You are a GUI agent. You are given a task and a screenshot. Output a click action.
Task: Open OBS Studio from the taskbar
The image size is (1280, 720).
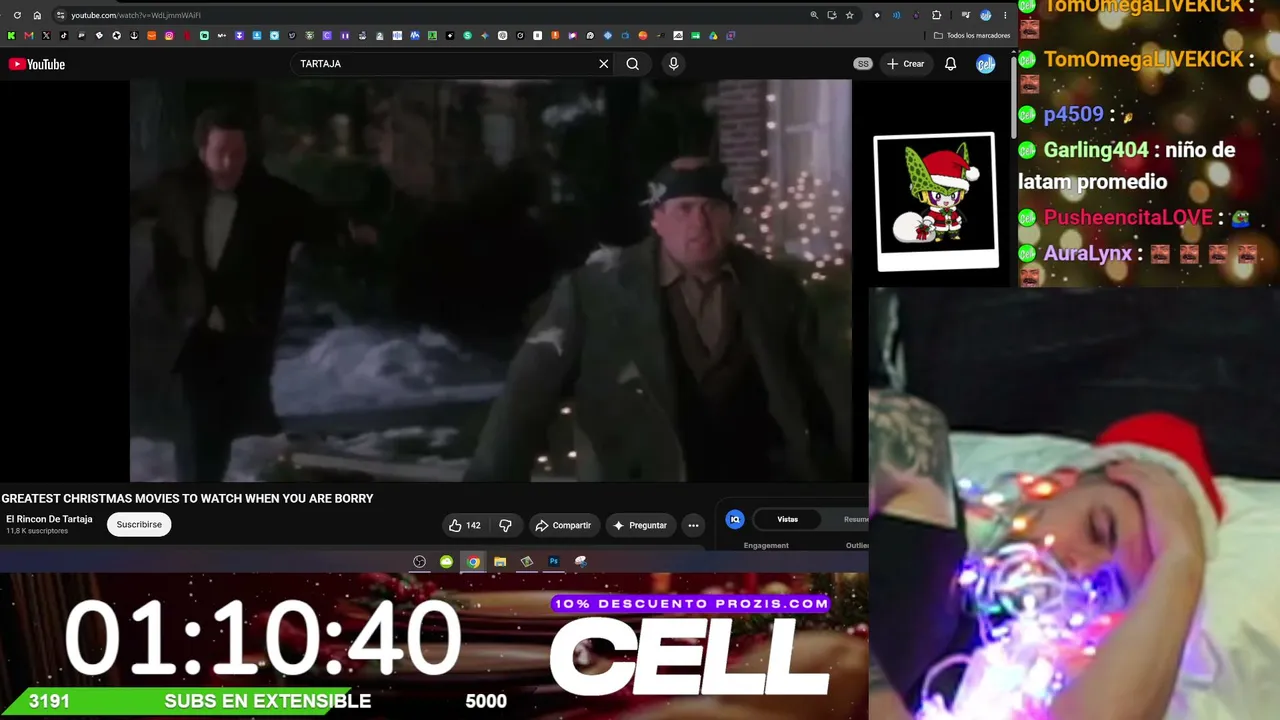420,562
